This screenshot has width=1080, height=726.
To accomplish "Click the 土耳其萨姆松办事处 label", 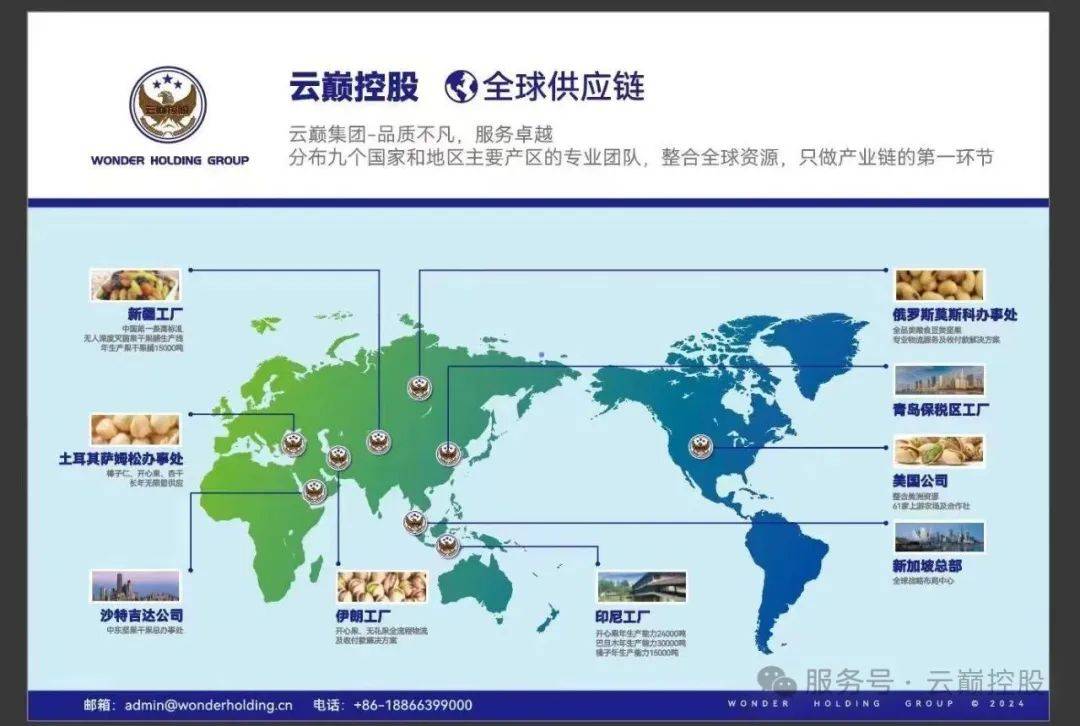I will point(121,459).
